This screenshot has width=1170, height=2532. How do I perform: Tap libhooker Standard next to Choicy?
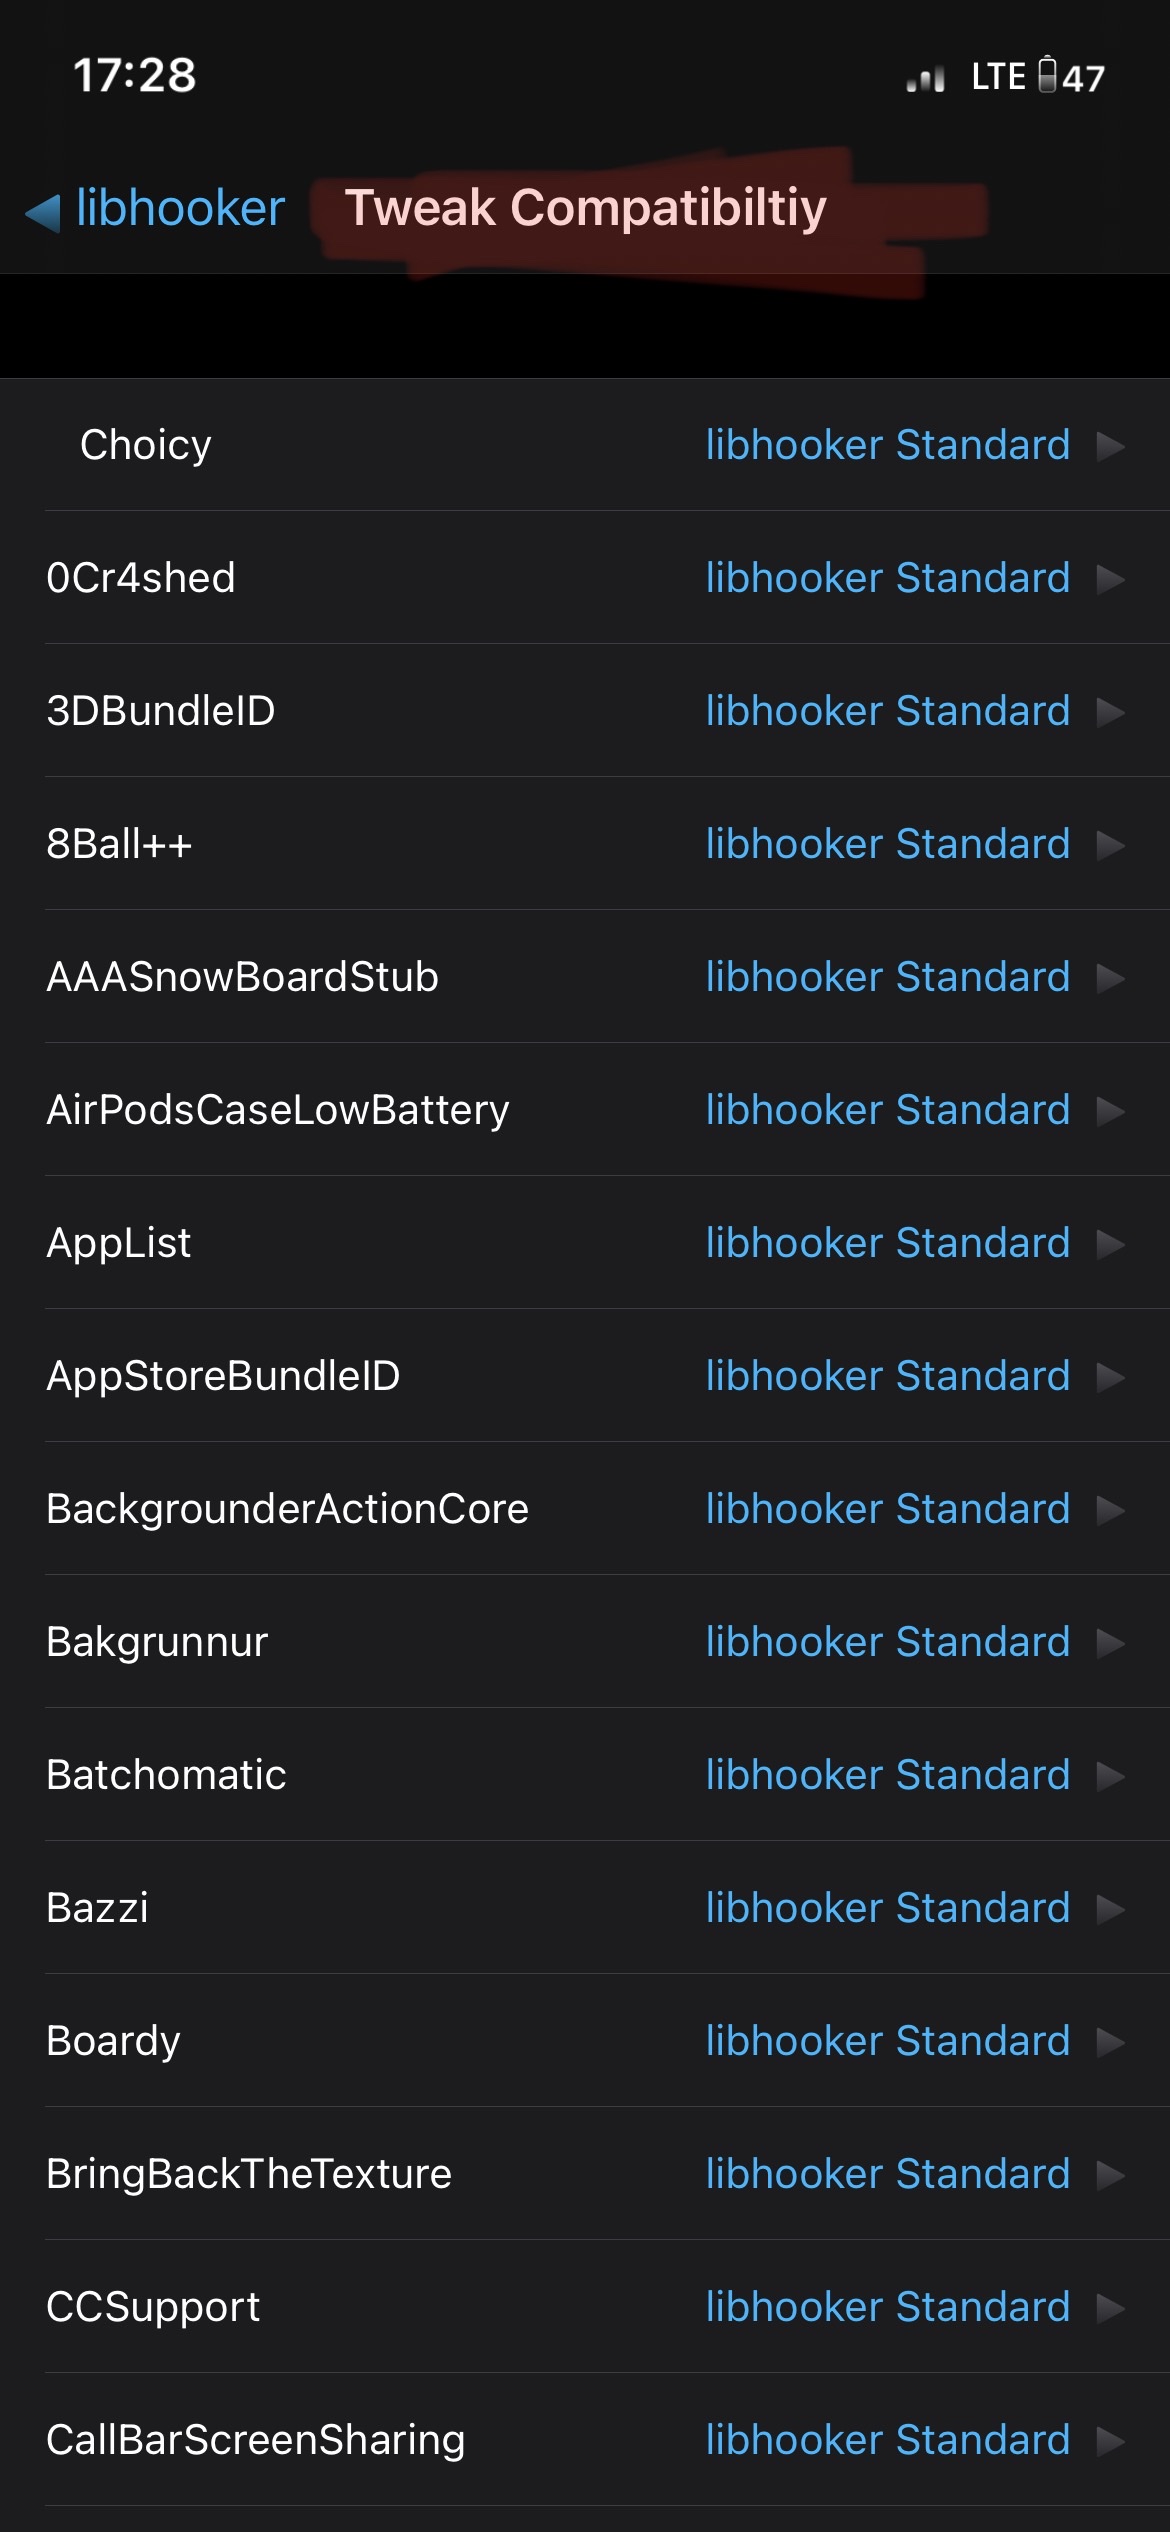point(886,444)
